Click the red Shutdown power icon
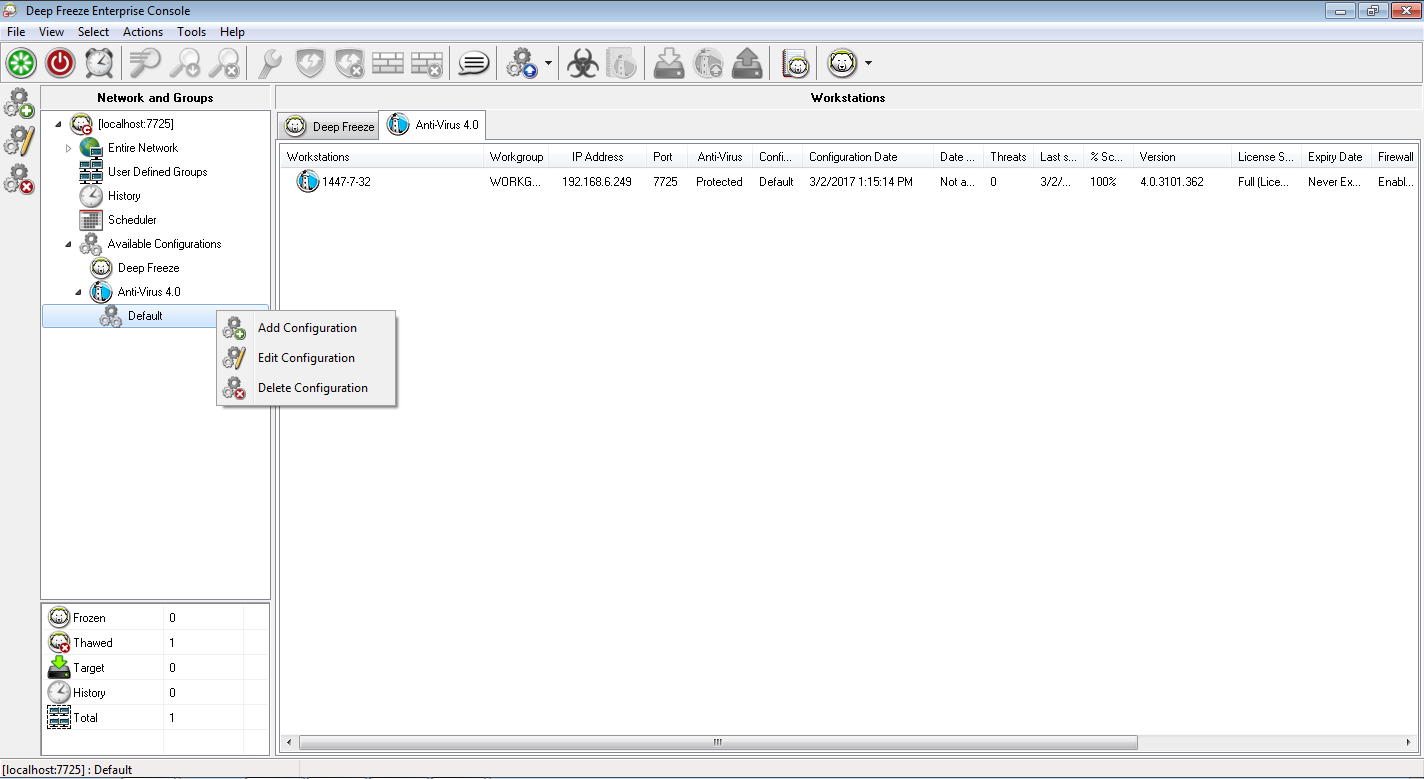The image size is (1424, 779). [x=60, y=63]
